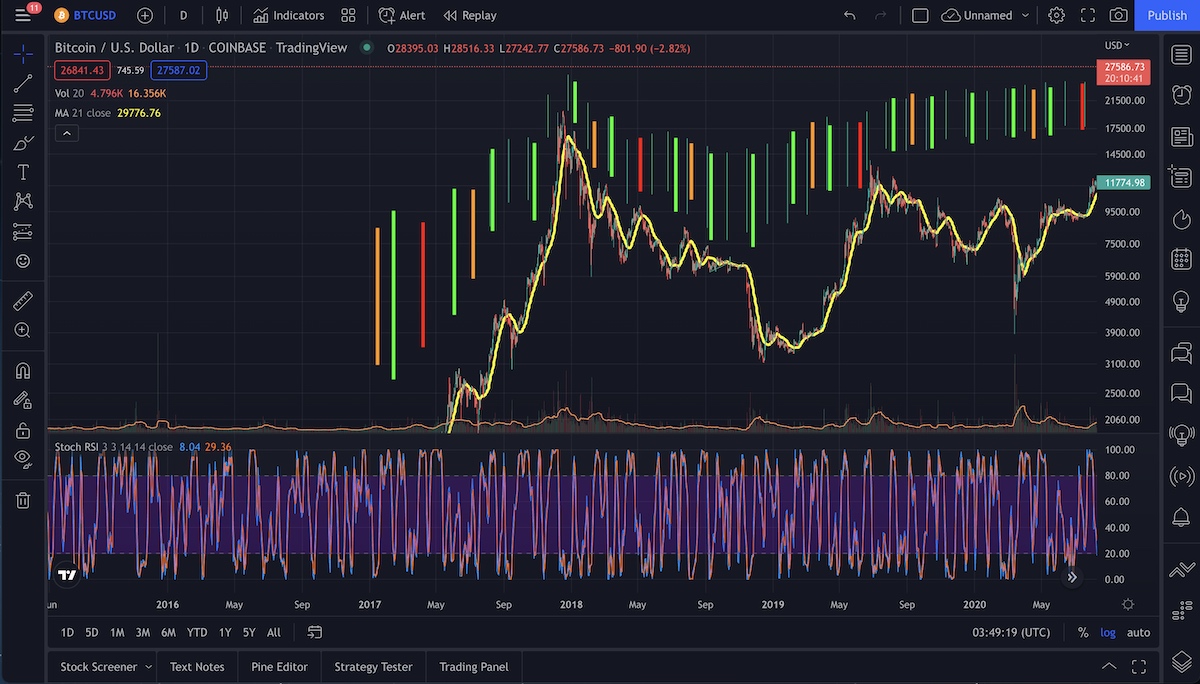Select the 6M date range
This screenshot has height=684, width=1200.
[x=169, y=632]
